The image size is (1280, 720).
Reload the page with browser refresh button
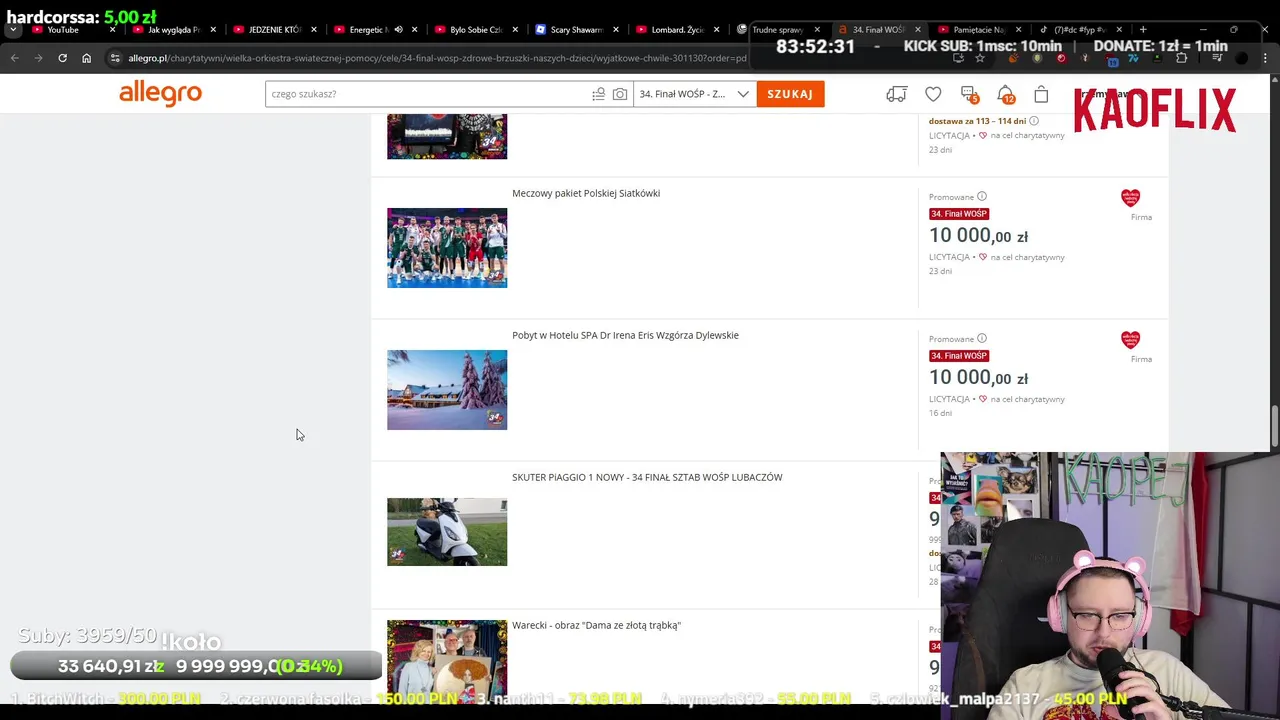tap(62, 58)
